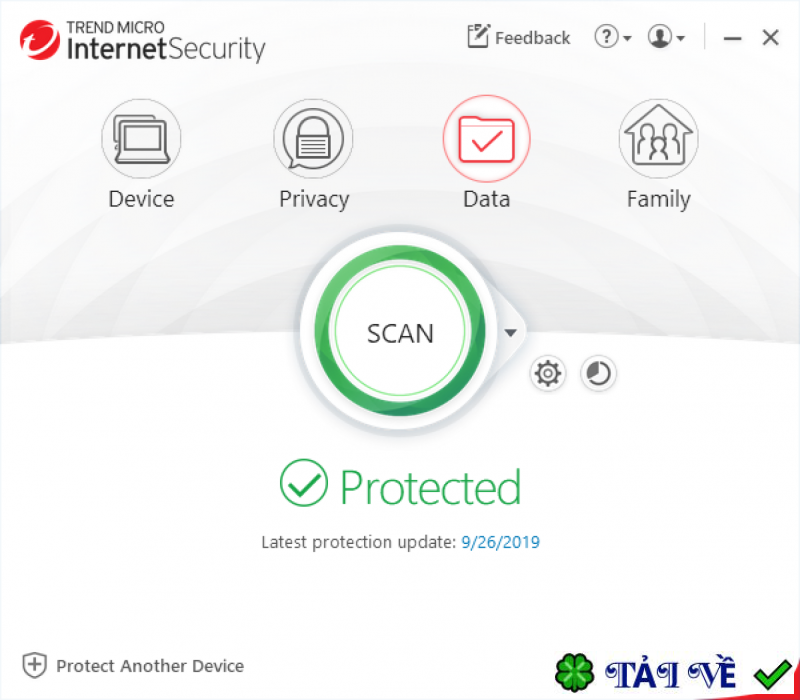Open the Family house icon
The height and width of the screenshot is (700, 800).
pos(658,138)
